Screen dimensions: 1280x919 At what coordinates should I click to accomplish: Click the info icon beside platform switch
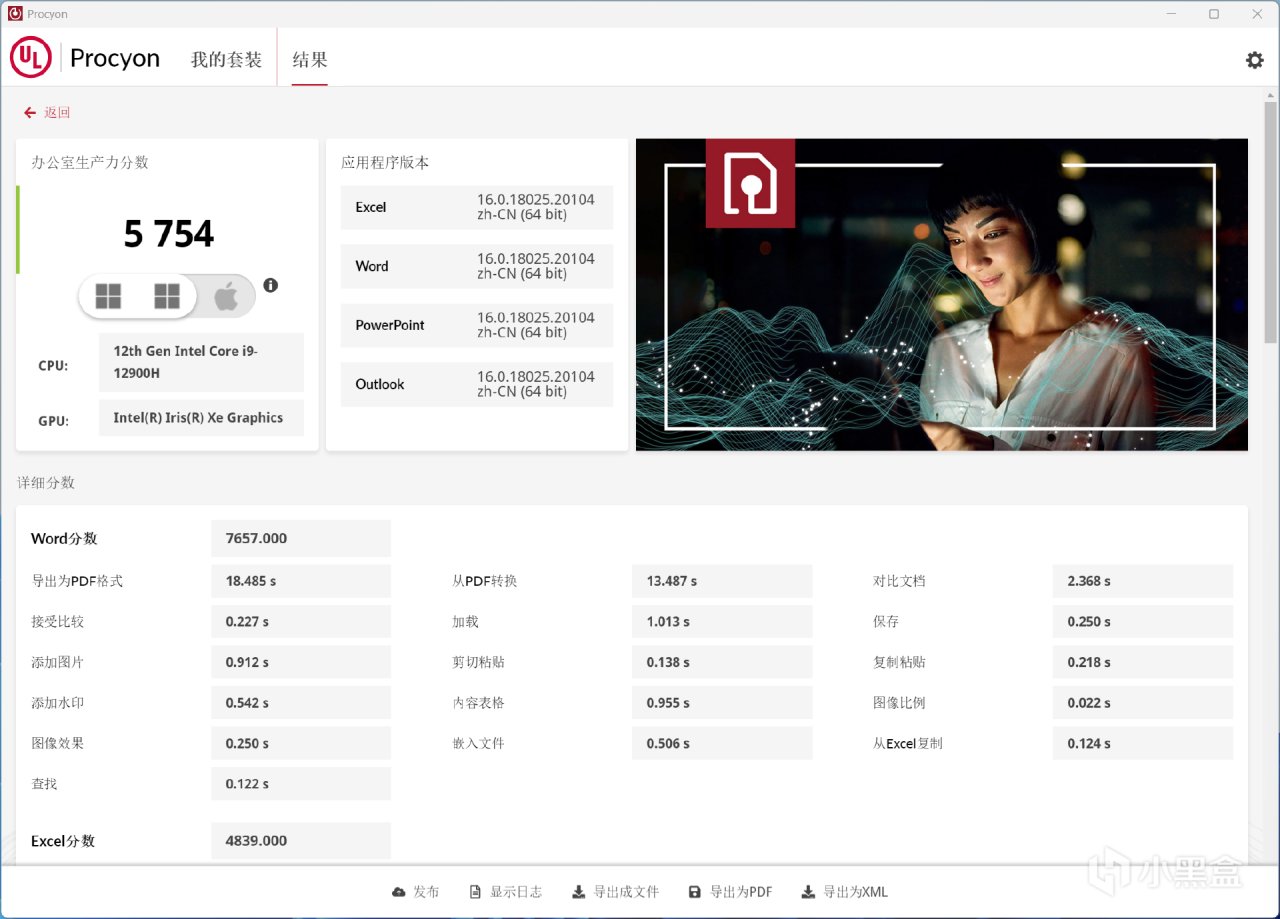(x=270, y=285)
